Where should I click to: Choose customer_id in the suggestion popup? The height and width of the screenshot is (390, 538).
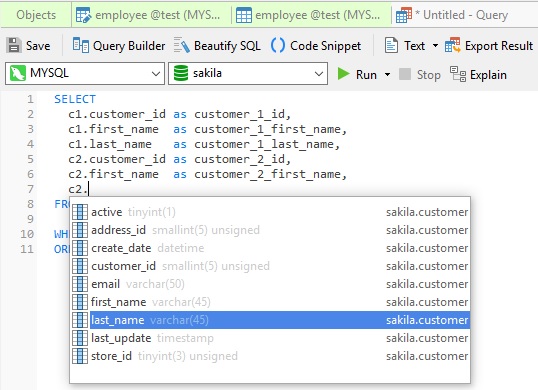click(270, 266)
